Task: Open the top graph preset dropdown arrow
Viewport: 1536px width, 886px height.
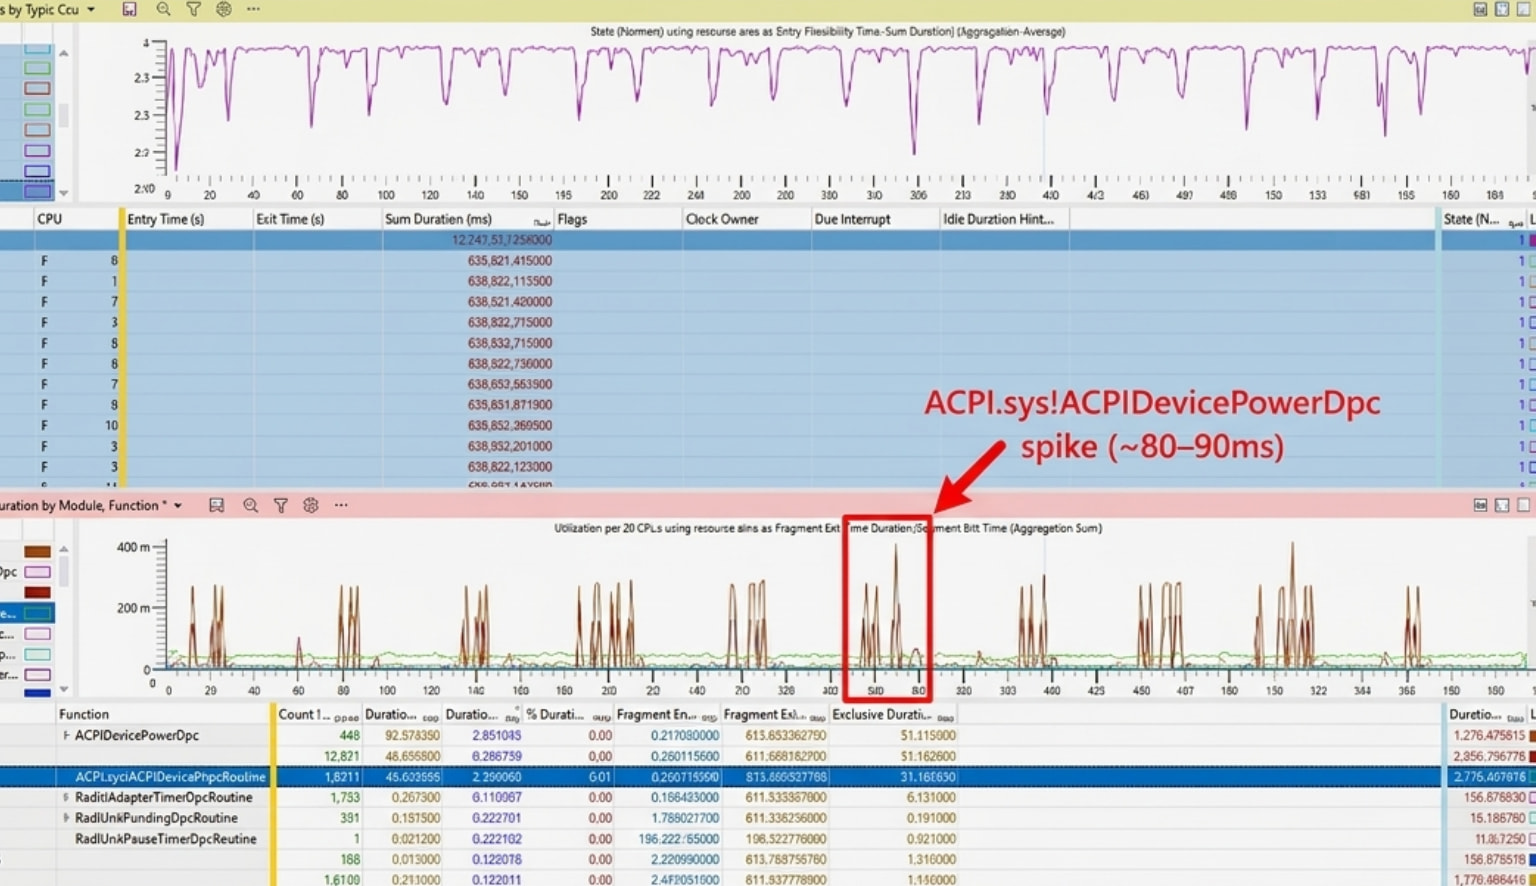Action: [x=91, y=10]
